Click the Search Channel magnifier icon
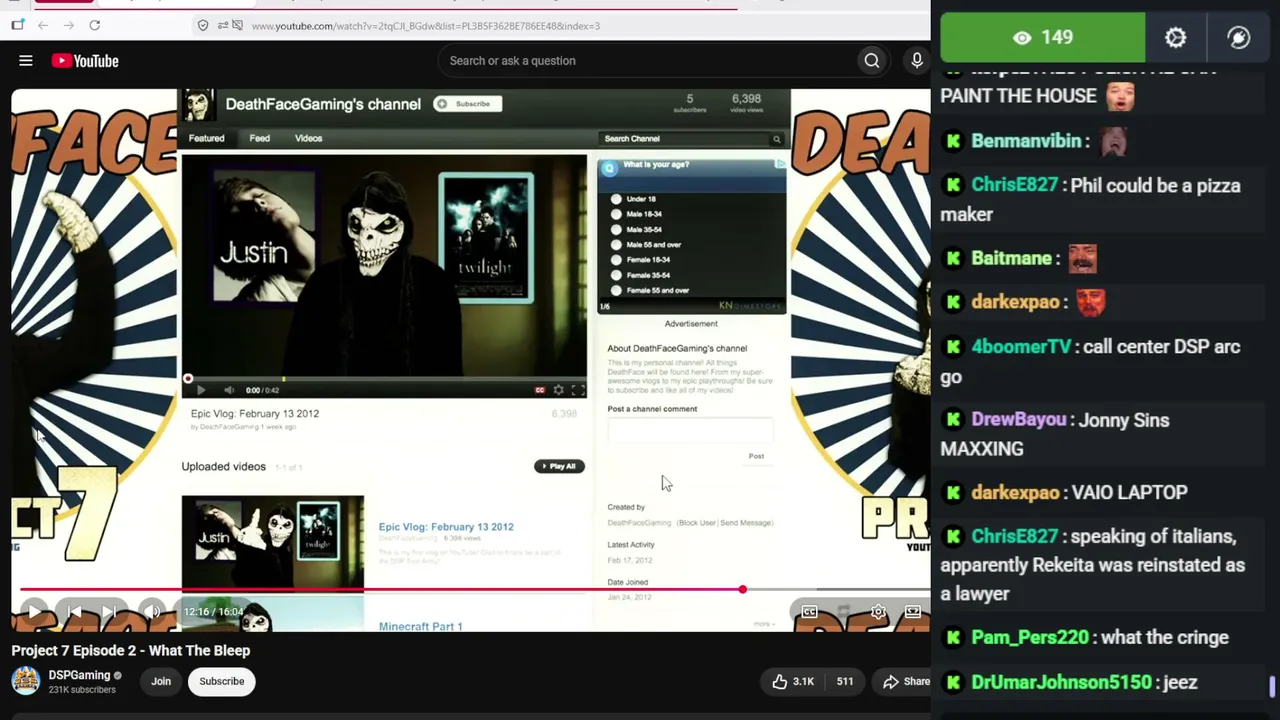The image size is (1280, 720). [x=776, y=139]
